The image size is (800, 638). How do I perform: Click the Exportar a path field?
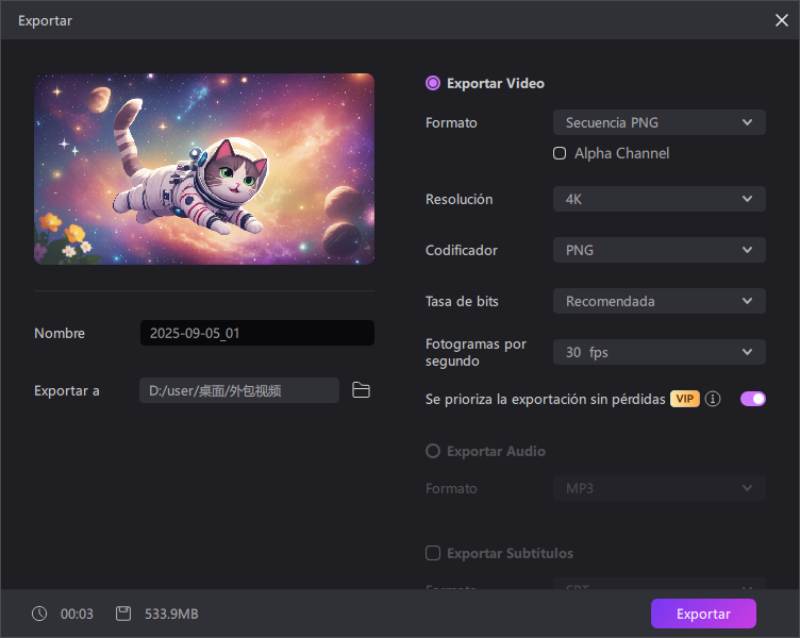click(239, 390)
